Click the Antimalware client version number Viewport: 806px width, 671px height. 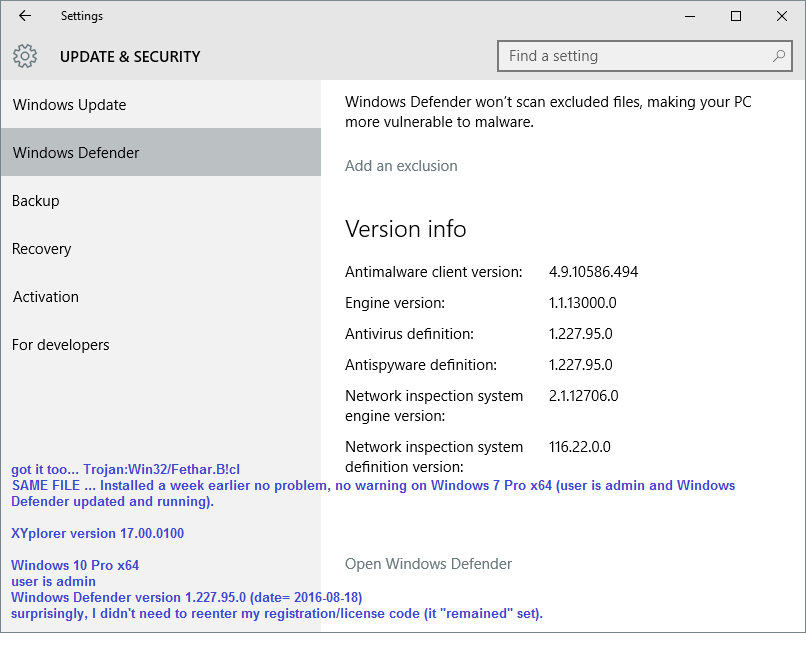pos(593,271)
